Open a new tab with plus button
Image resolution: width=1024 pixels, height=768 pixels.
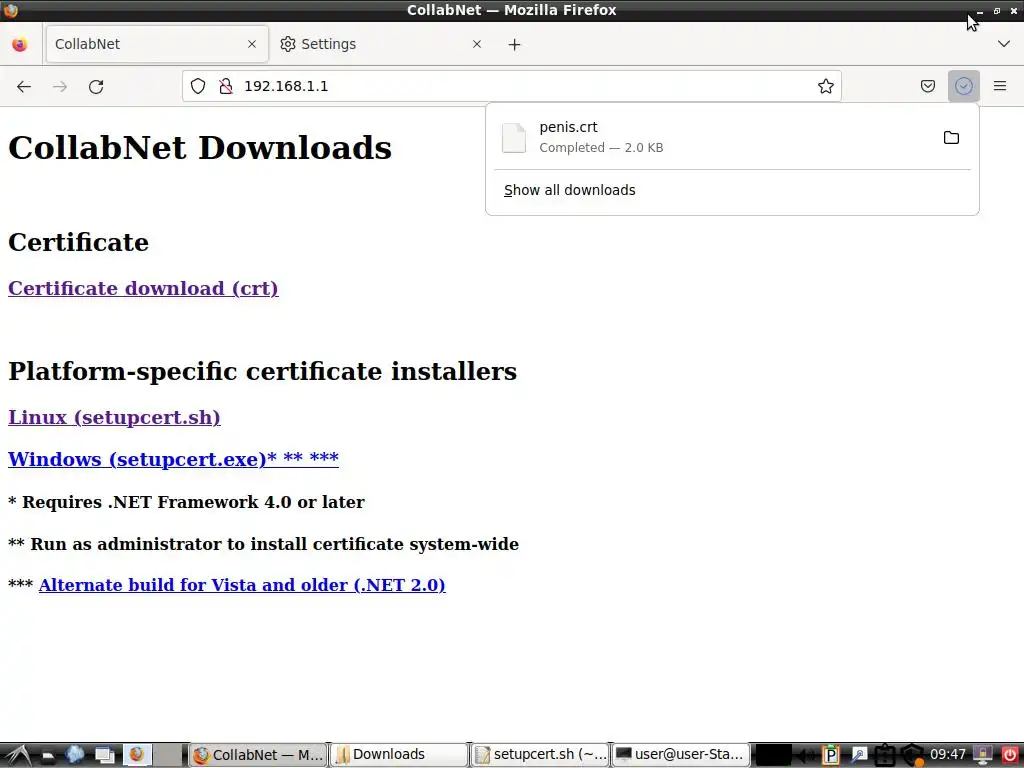click(x=515, y=44)
